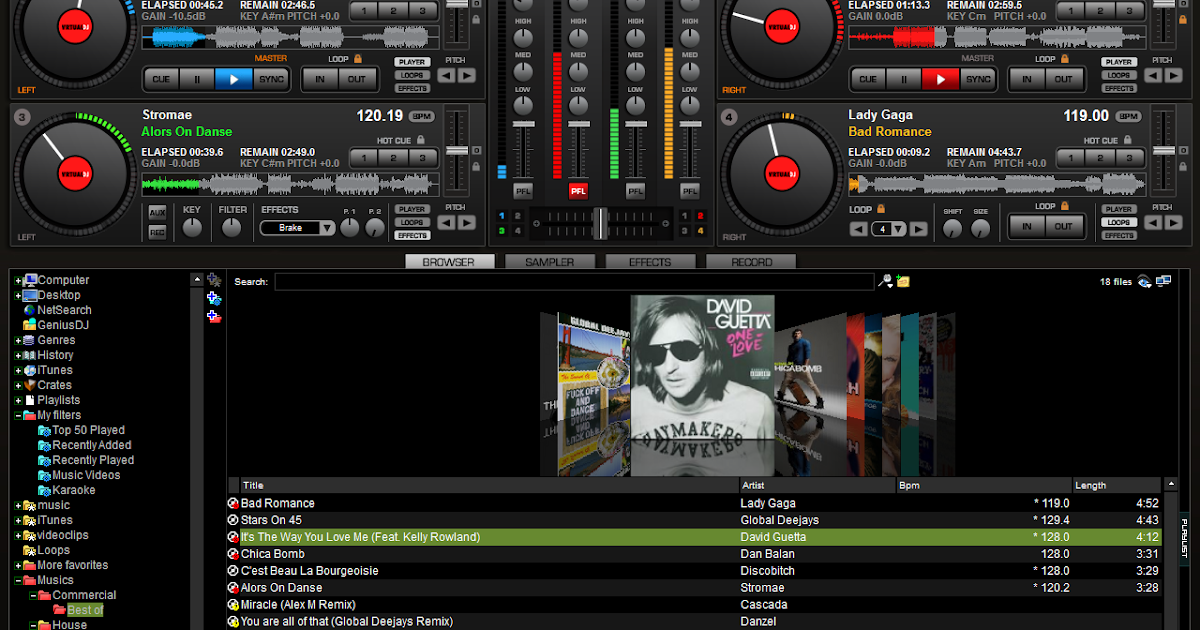Click the P.1 effect parameter knob

click(349, 228)
